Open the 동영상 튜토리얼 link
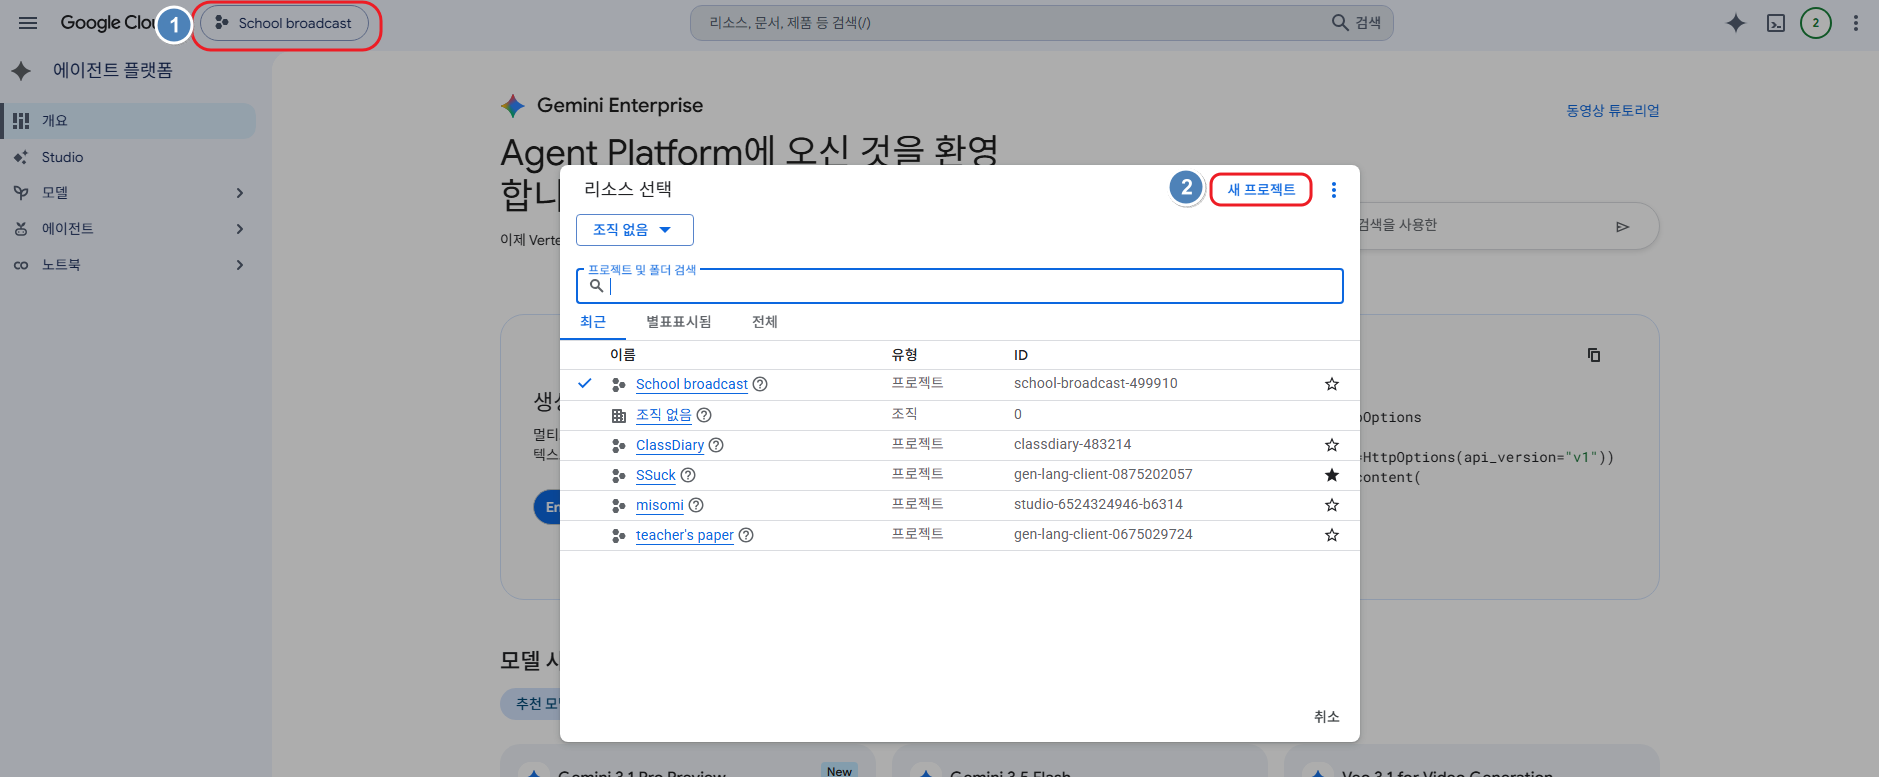This screenshot has height=777, width=1879. click(1613, 111)
